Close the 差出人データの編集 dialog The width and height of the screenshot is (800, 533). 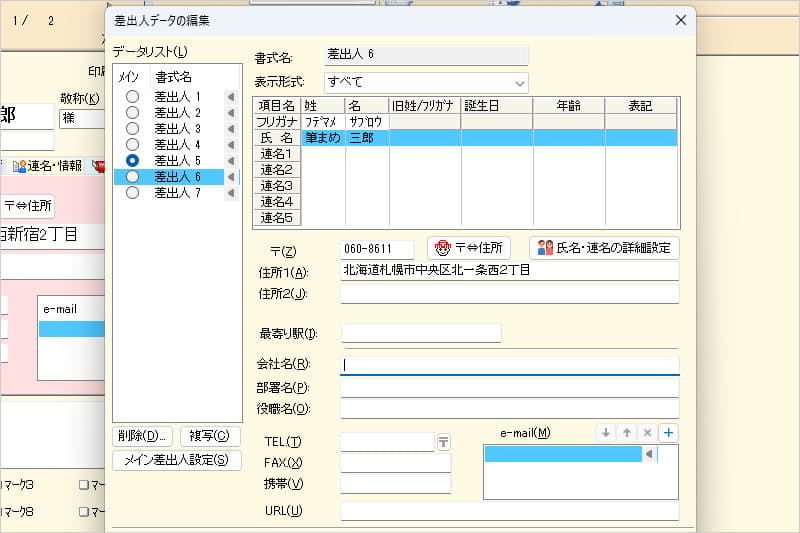pyautogui.click(x=681, y=20)
